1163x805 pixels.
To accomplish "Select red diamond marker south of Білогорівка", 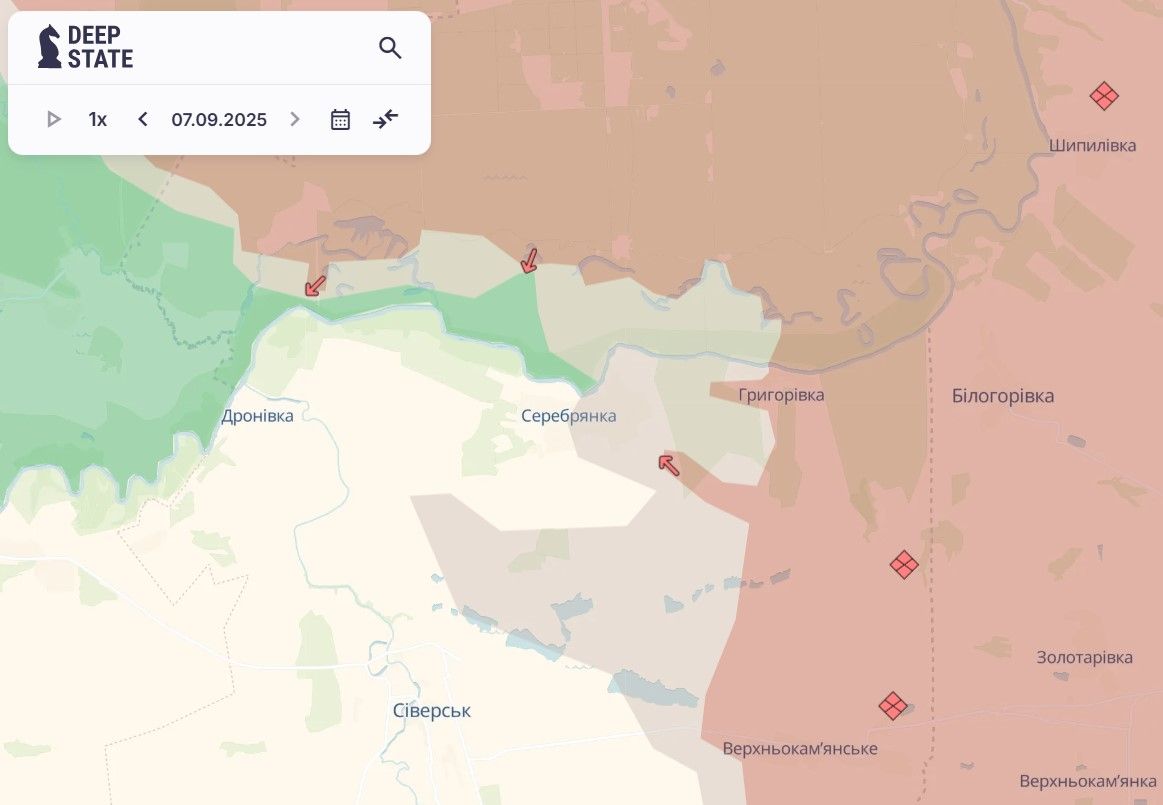I will [904, 565].
